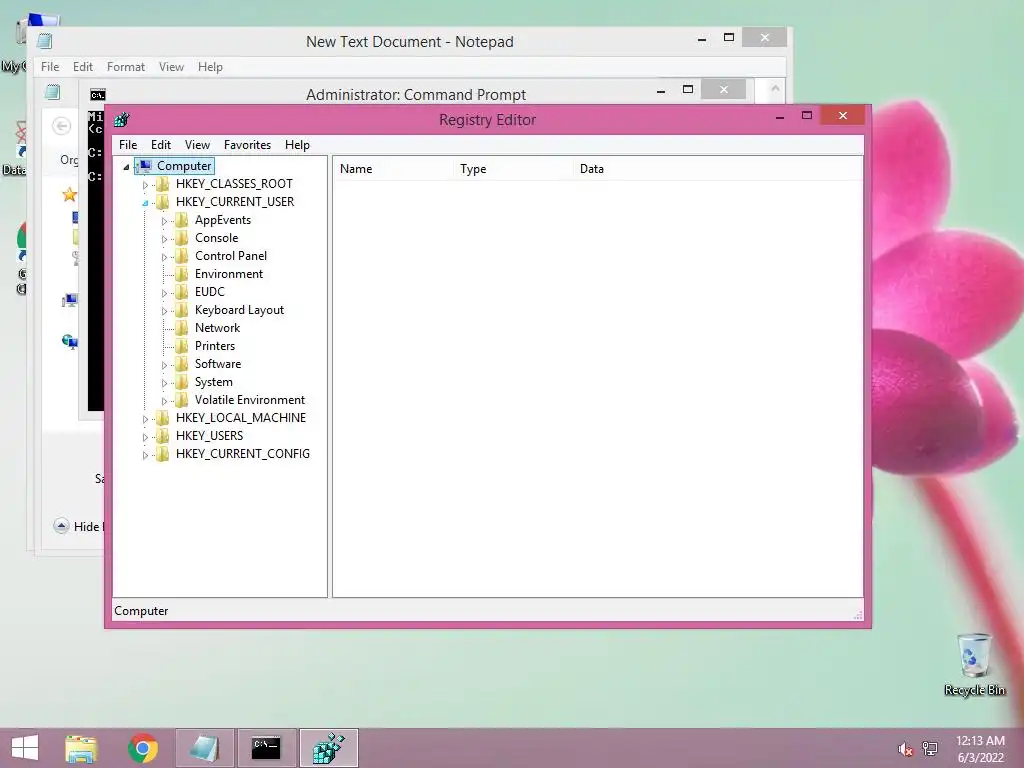Open the File menu in Registry Editor
Viewport: 1024px width, 768px height.
click(128, 145)
